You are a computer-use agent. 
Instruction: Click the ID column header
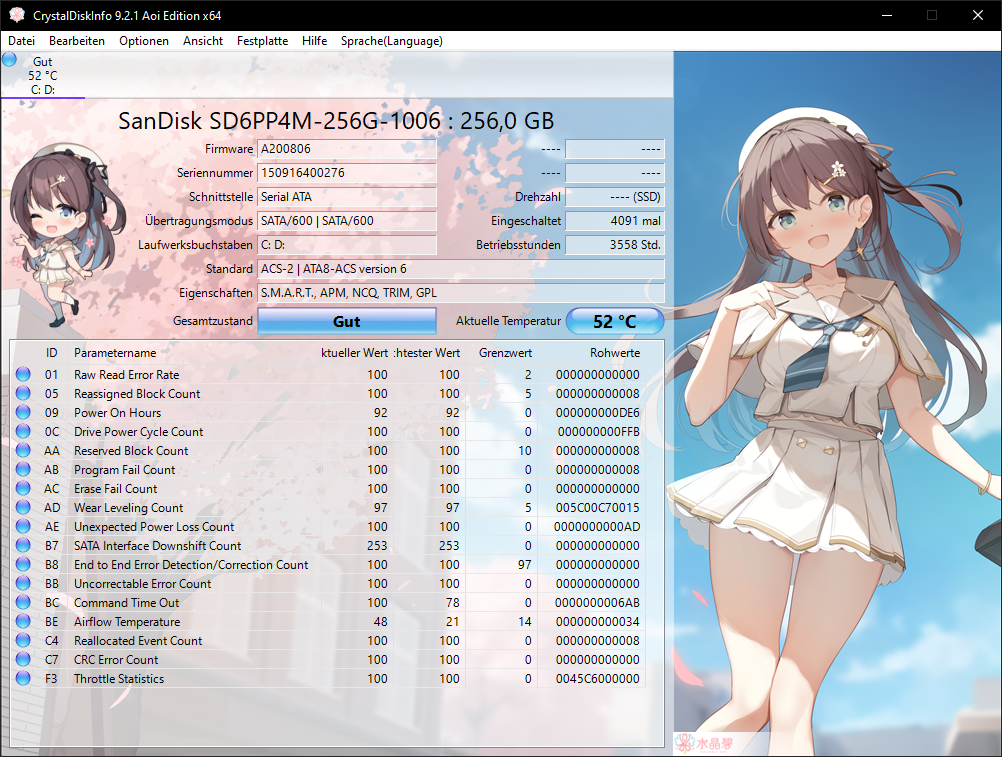[51, 353]
